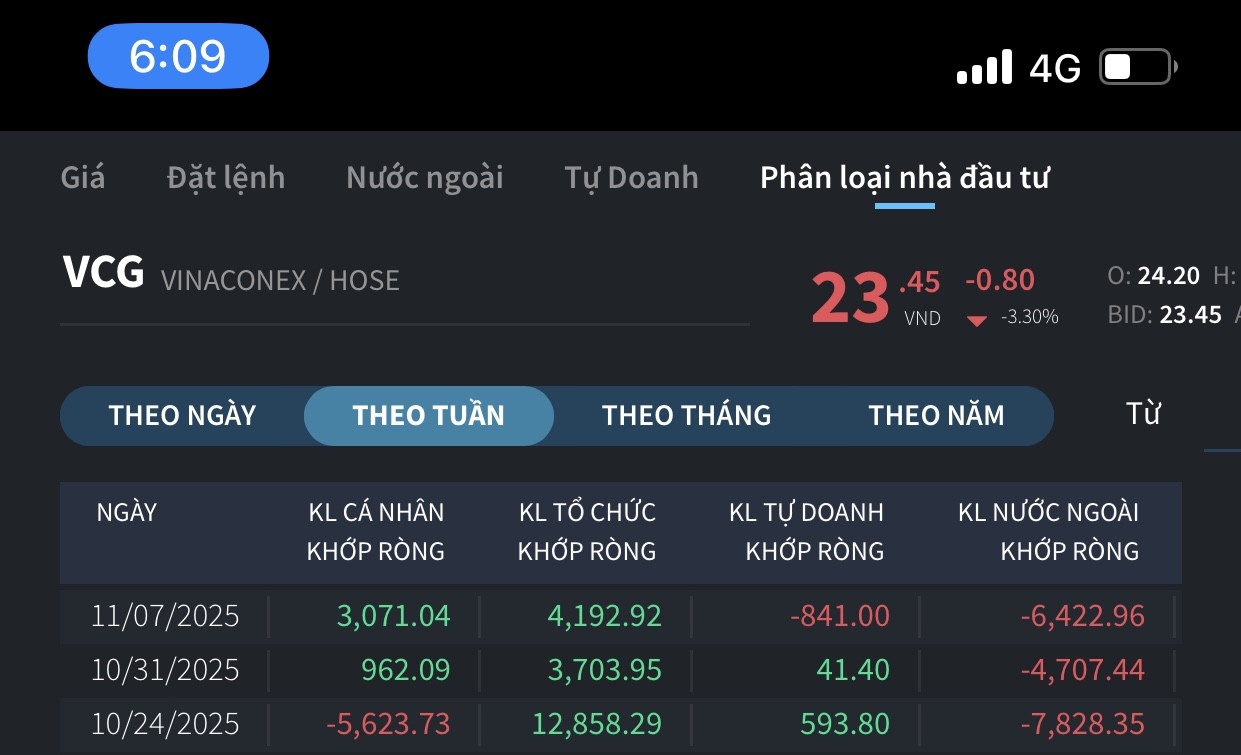Sort by KL CÁ NHÂN KHỚP RÒNG column
The width and height of the screenshot is (1241, 755).
click(375, 531)
